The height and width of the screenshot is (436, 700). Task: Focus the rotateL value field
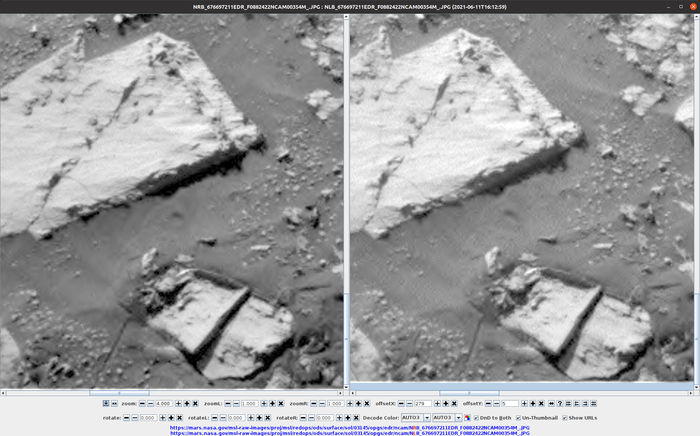[236, 418]
